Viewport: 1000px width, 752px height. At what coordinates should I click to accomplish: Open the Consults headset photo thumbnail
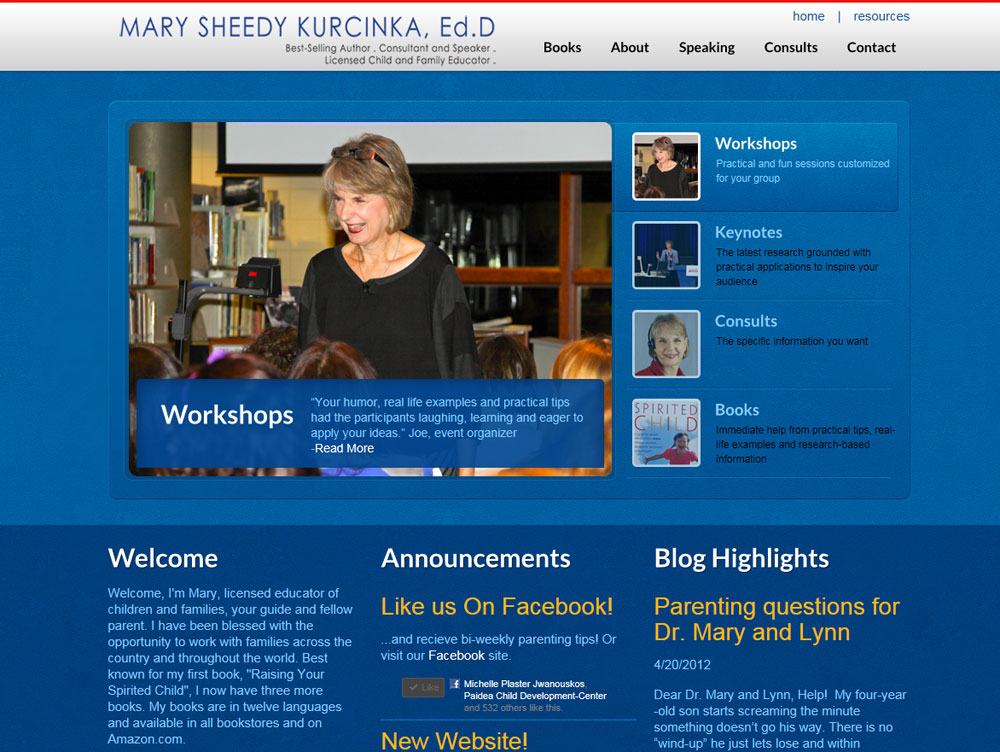pos(666,344)
